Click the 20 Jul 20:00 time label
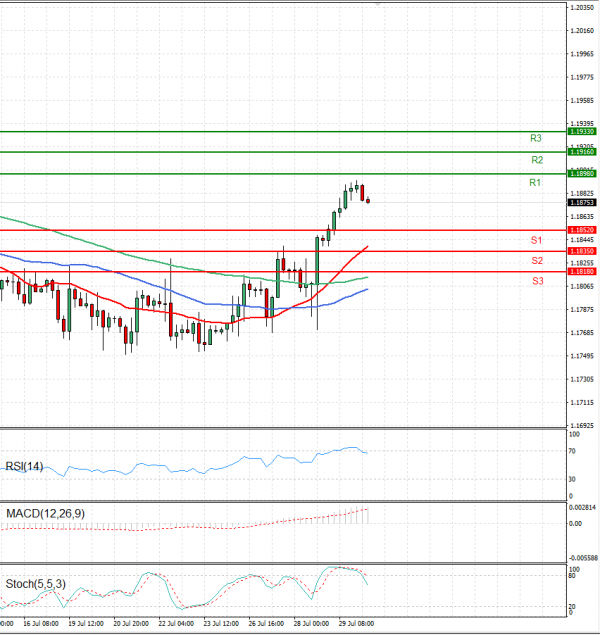600x635 pixels. tap(131, 624)
